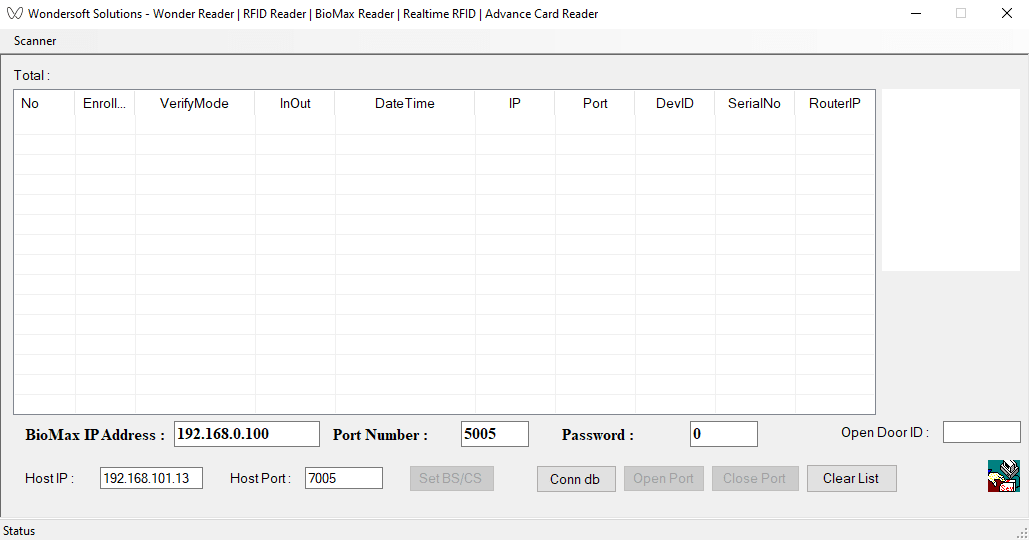
Task: Focus the BioMax IP Address field
Action: [246, 434]
